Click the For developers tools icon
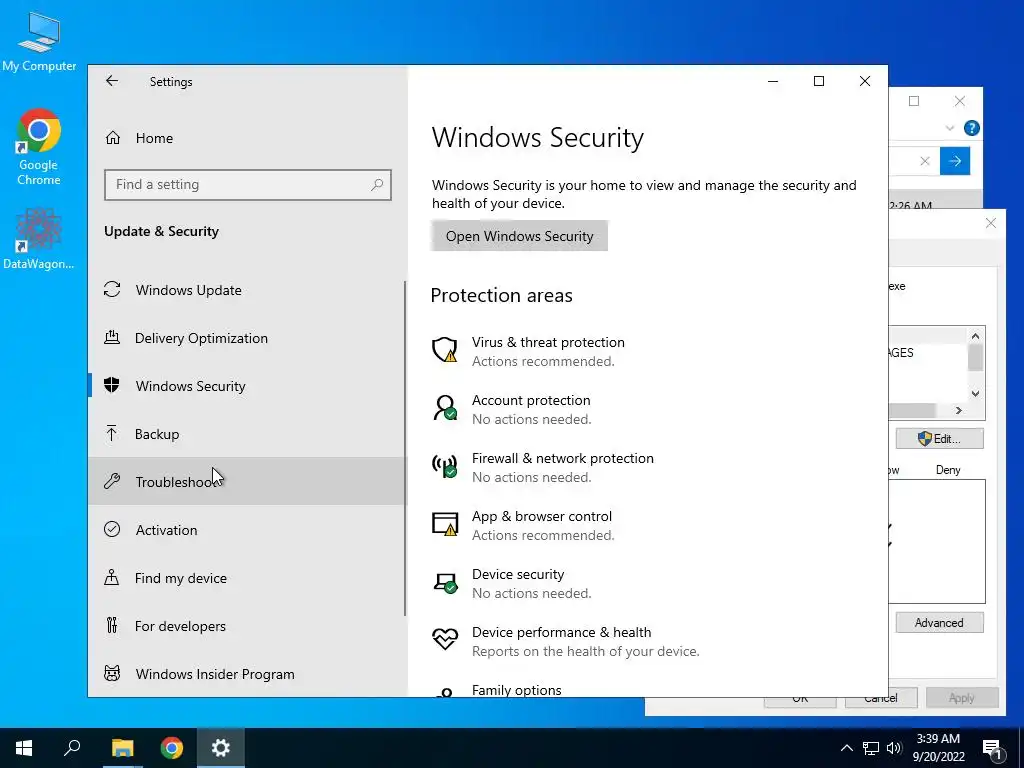Image resolution: width=1024 pixels, height=768 pixels. (x=112, y=626)
